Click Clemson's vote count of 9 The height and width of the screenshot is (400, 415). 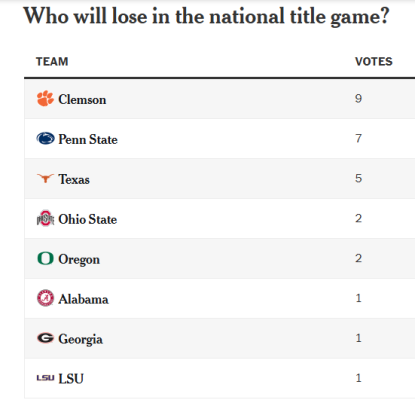[358, 98]
